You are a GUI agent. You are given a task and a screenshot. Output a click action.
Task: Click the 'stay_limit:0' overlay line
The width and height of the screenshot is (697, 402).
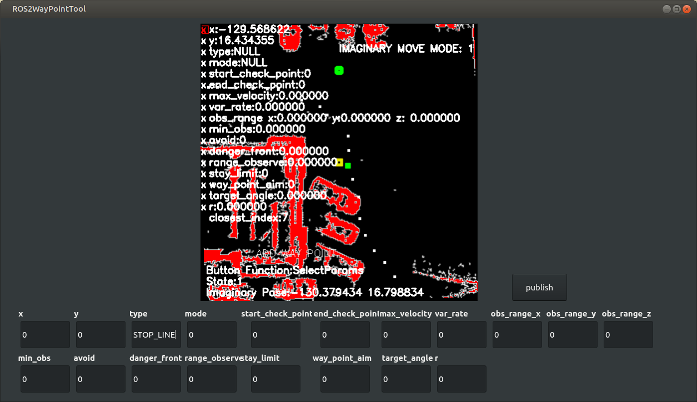point(238,173)
